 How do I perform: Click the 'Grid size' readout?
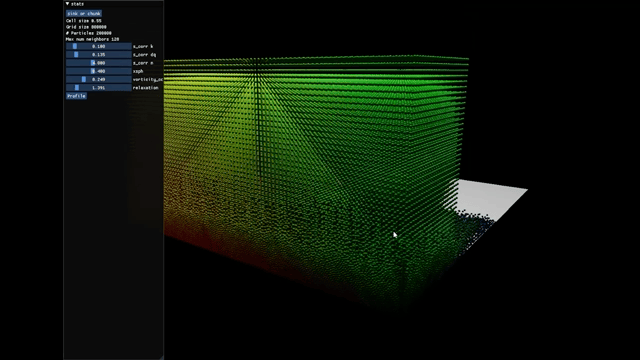pos(86,27)
